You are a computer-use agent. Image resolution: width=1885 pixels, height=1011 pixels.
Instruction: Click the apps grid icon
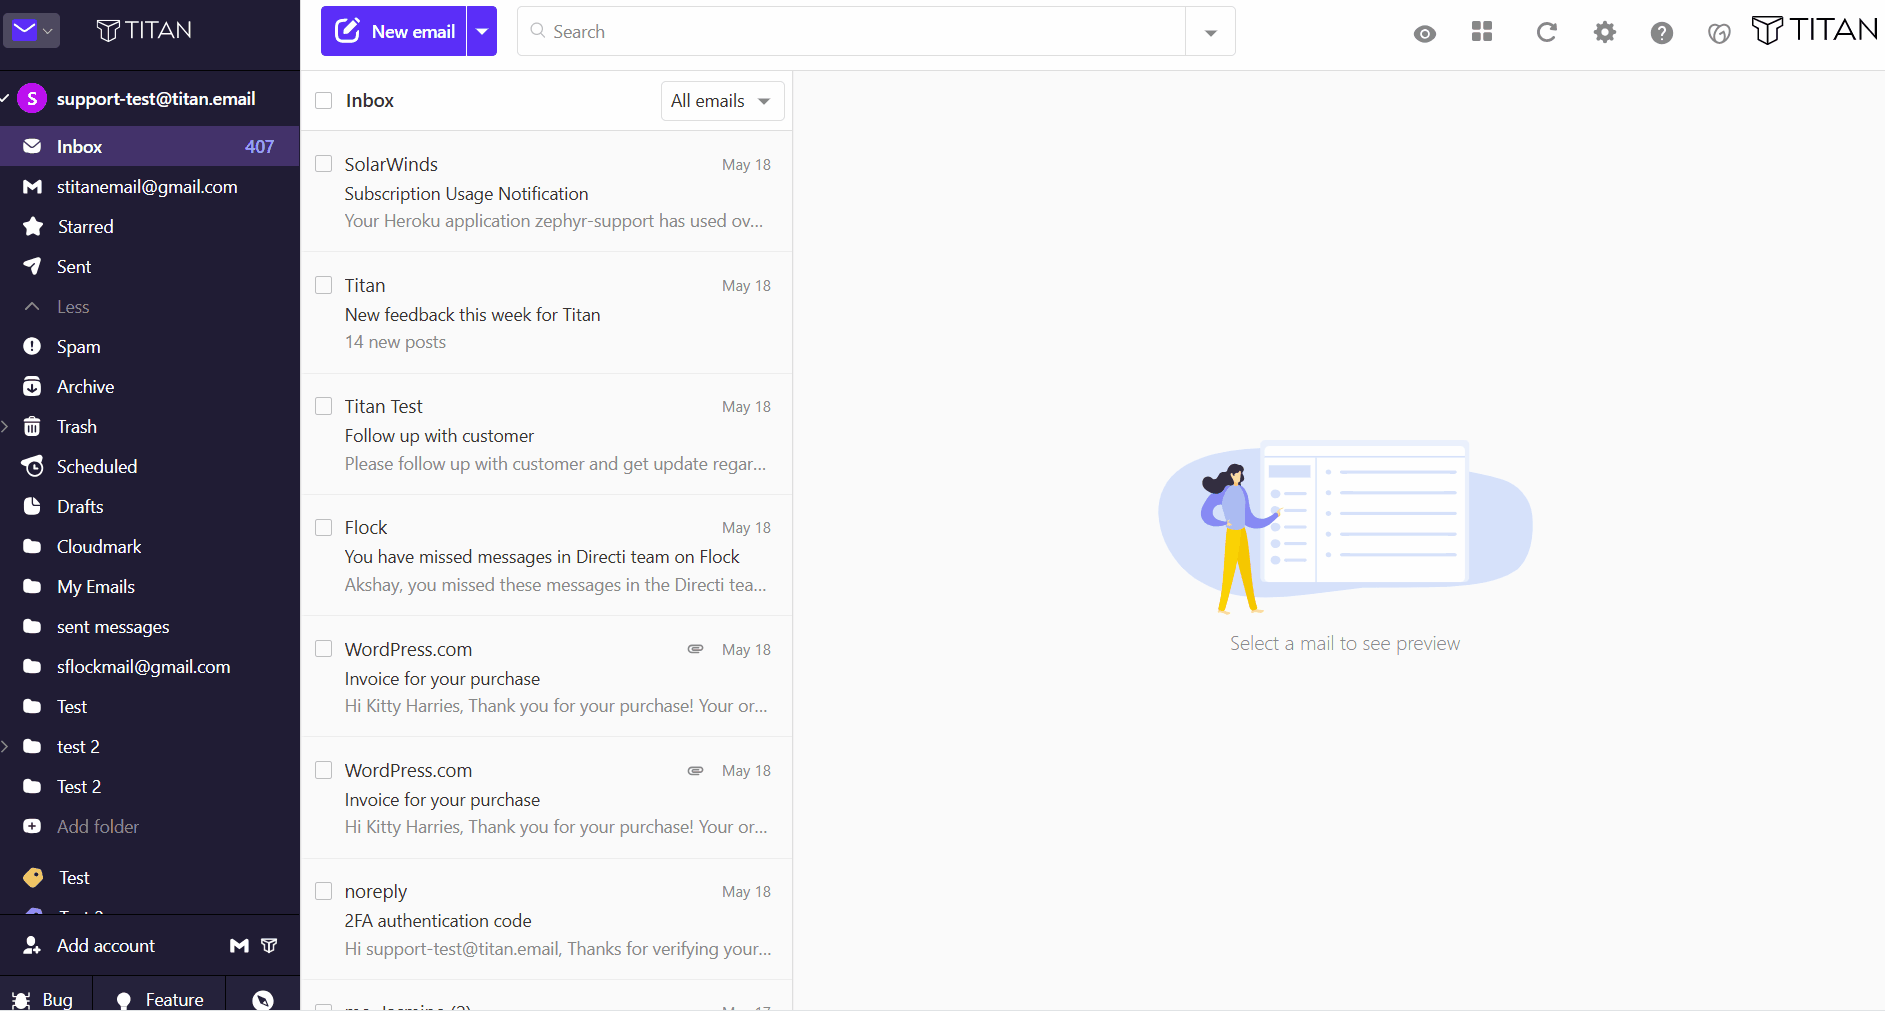[1482, 32]
